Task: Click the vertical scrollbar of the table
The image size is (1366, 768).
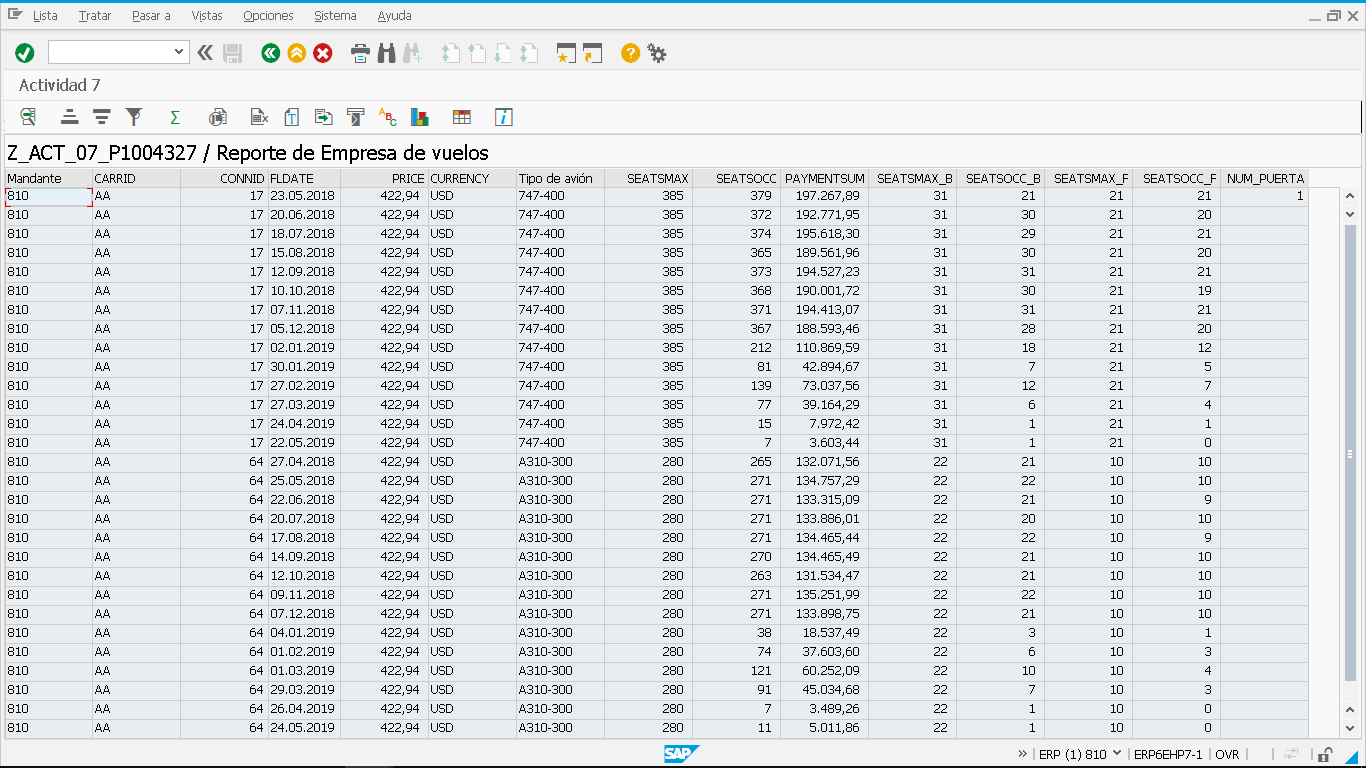Action: pos(1350,450)
